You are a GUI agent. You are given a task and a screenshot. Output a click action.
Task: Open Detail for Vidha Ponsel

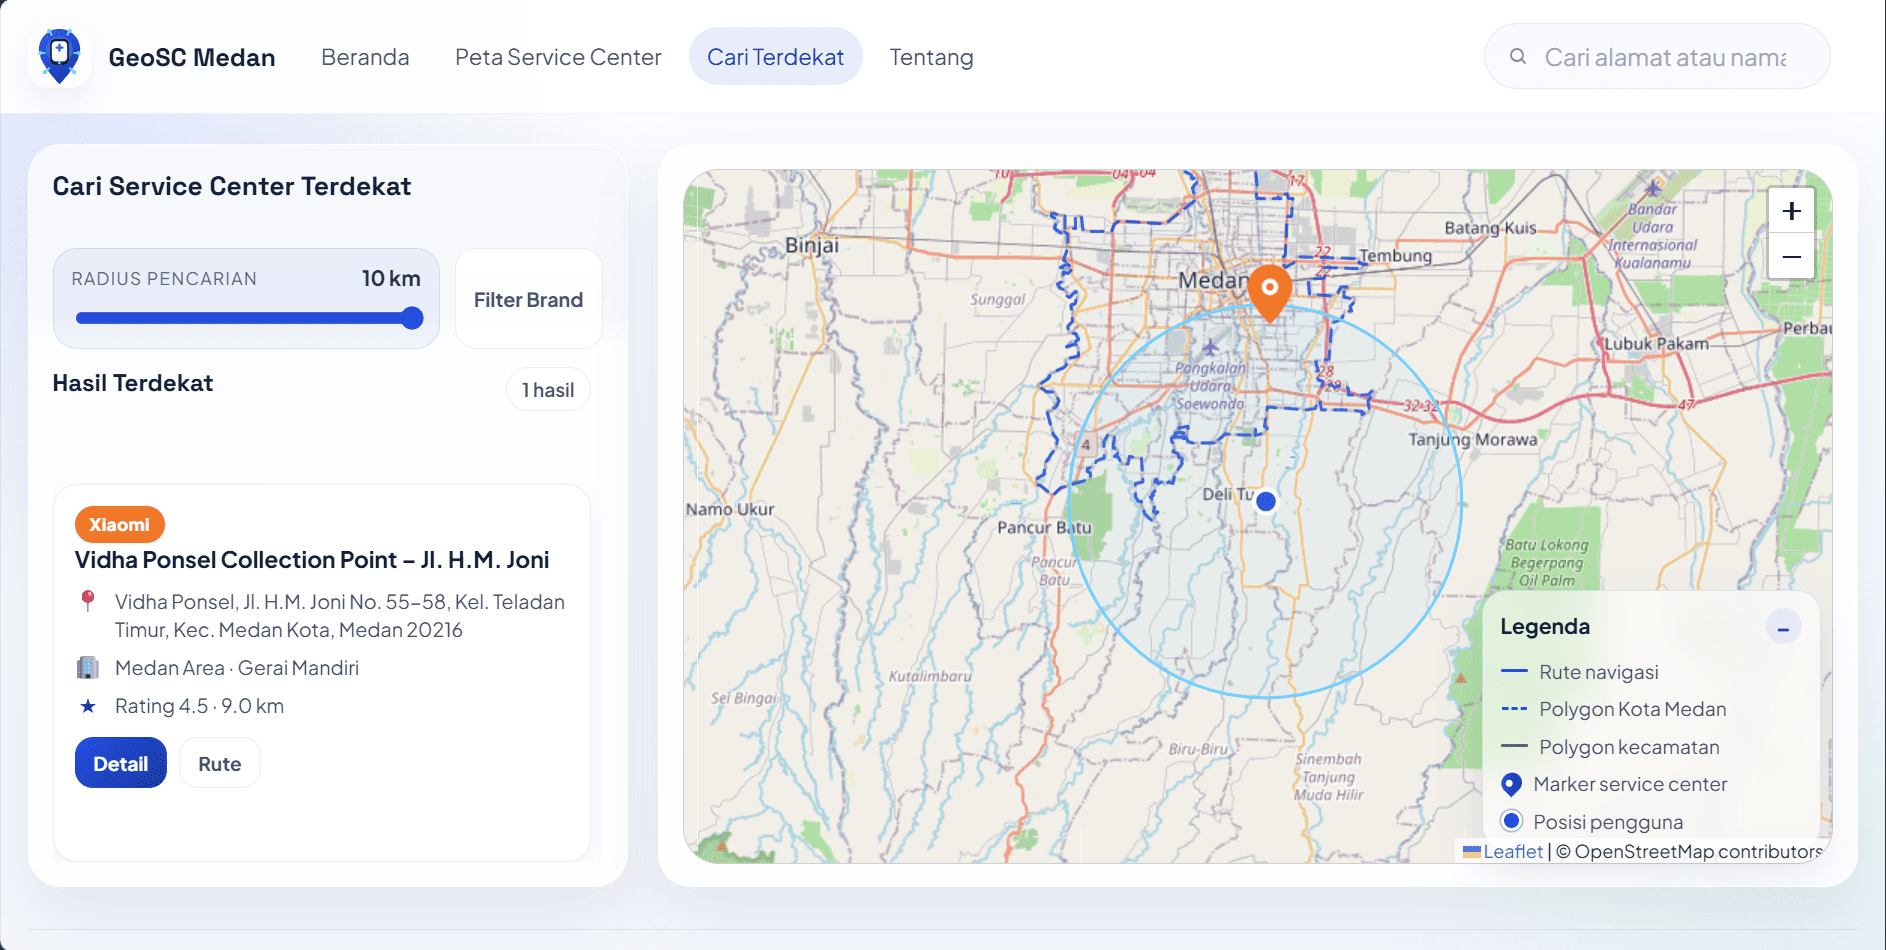click(121, 763)
